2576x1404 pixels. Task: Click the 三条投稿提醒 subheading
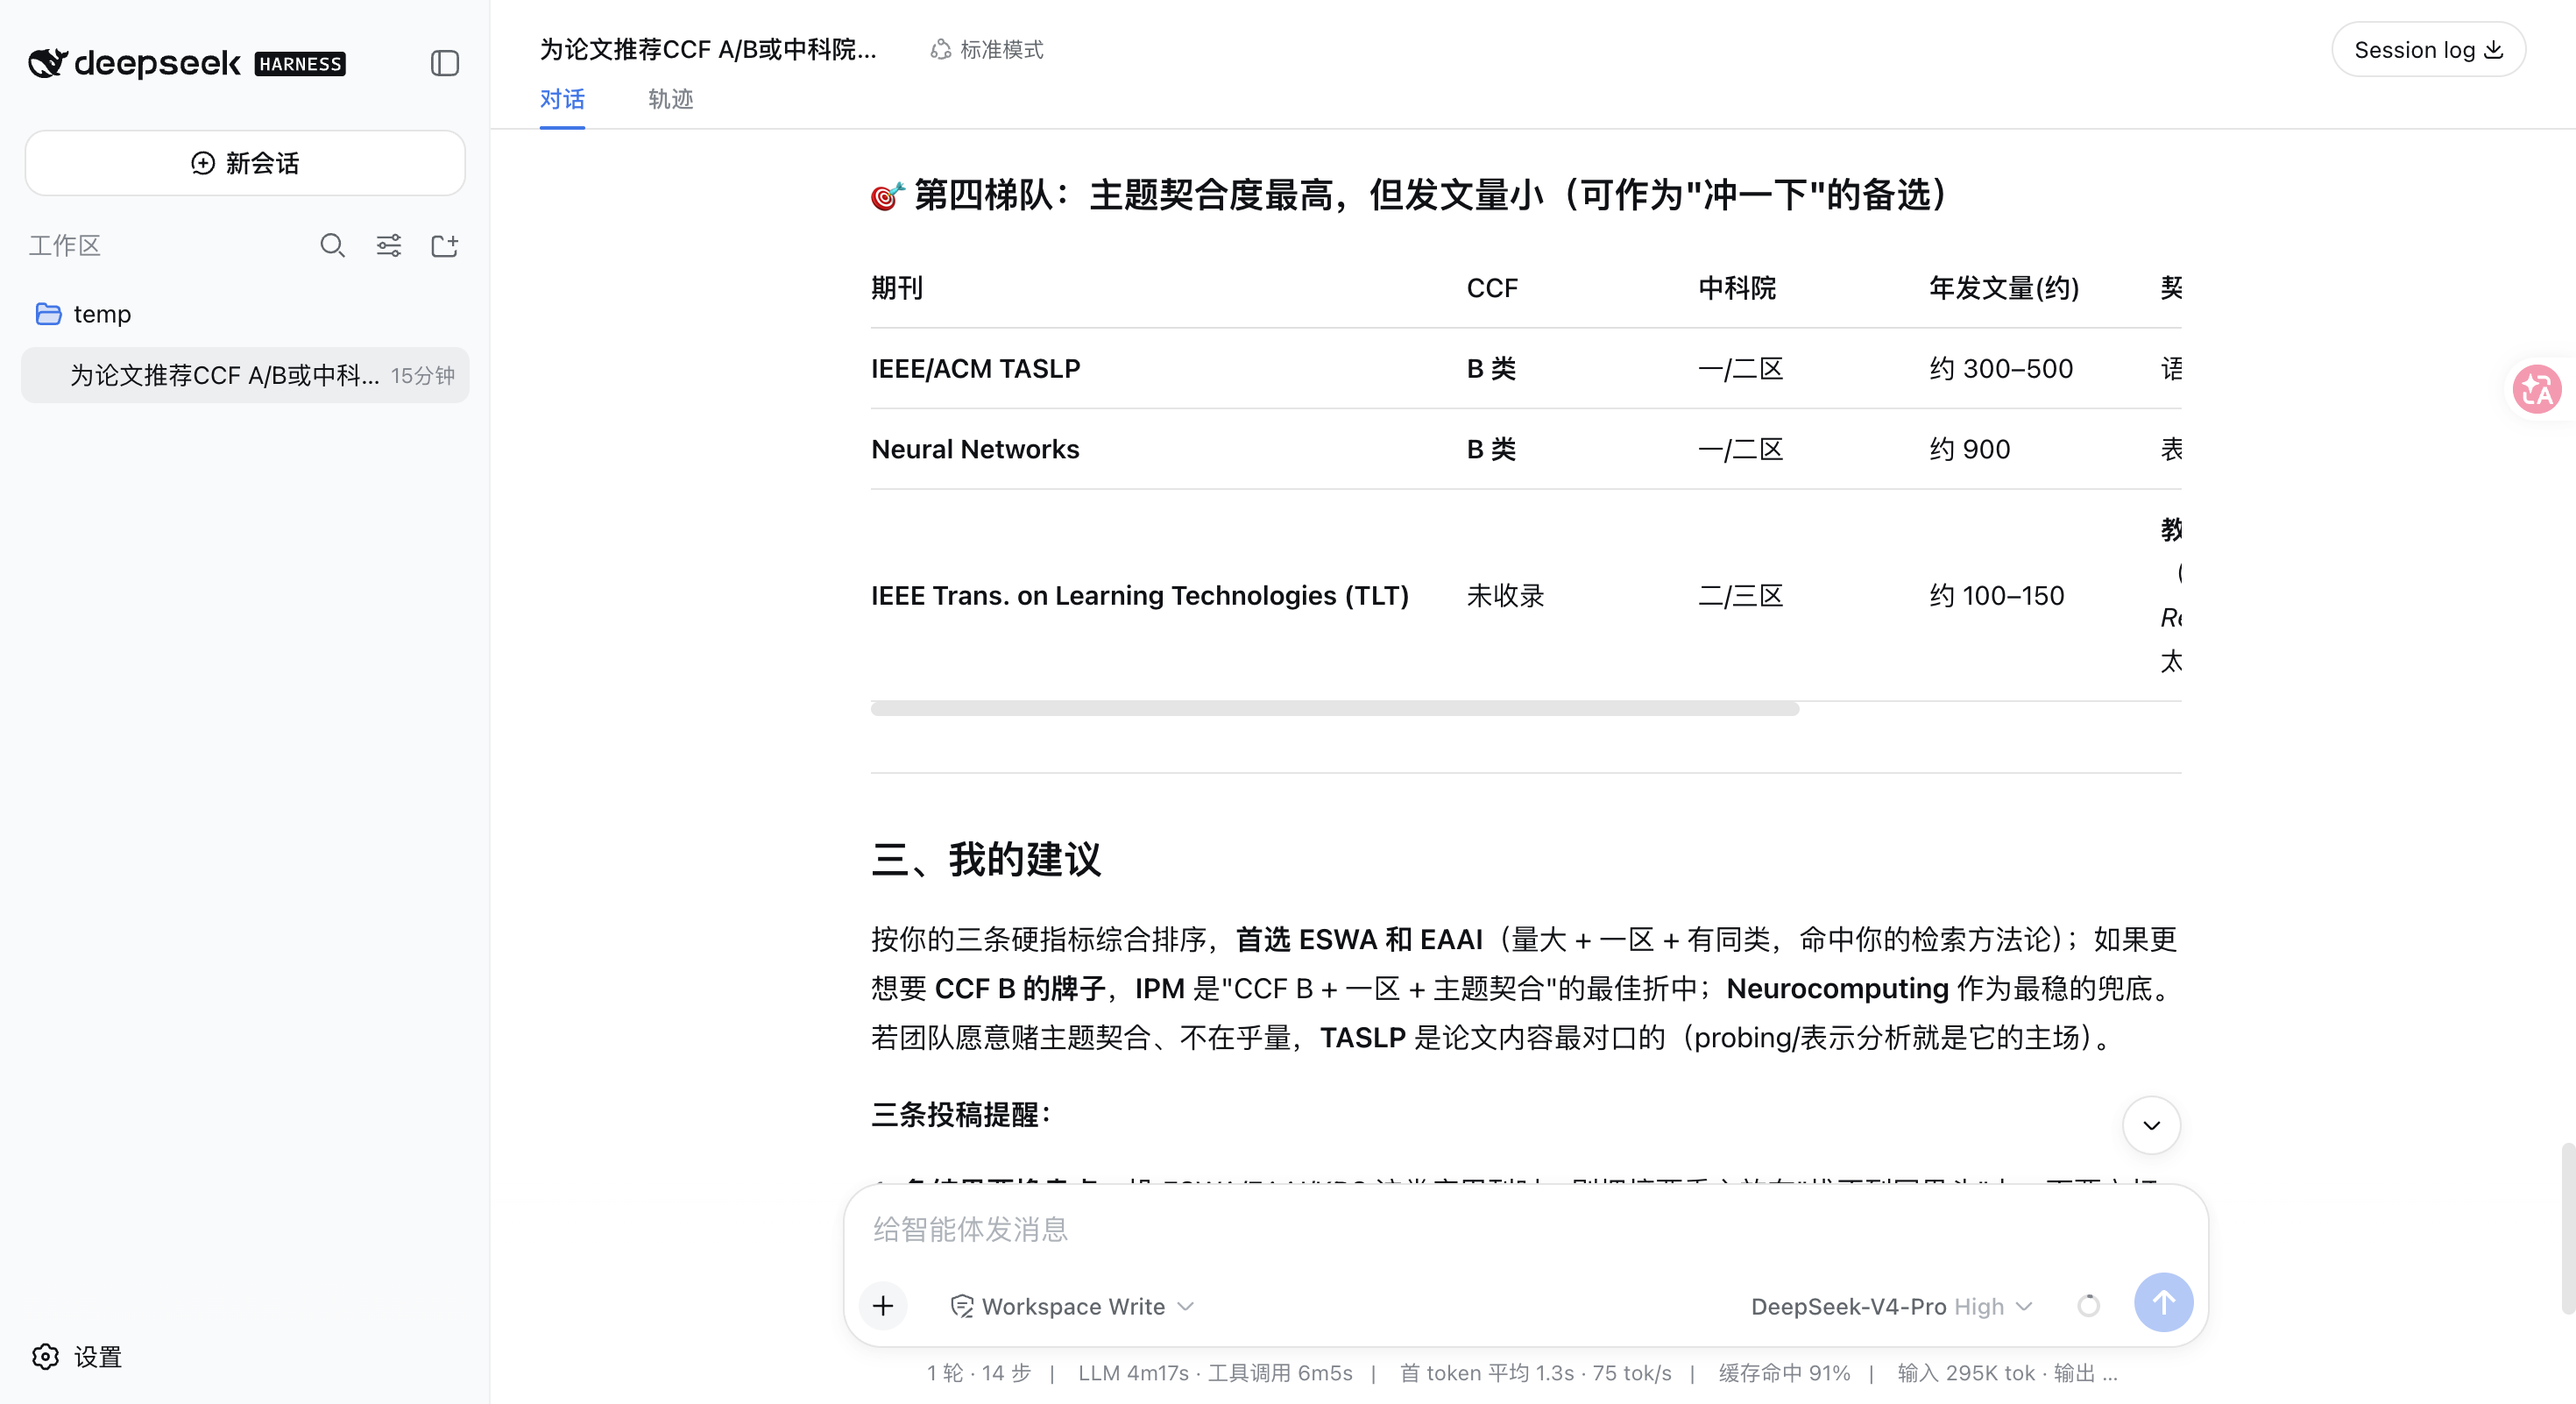coord(961,1114)
